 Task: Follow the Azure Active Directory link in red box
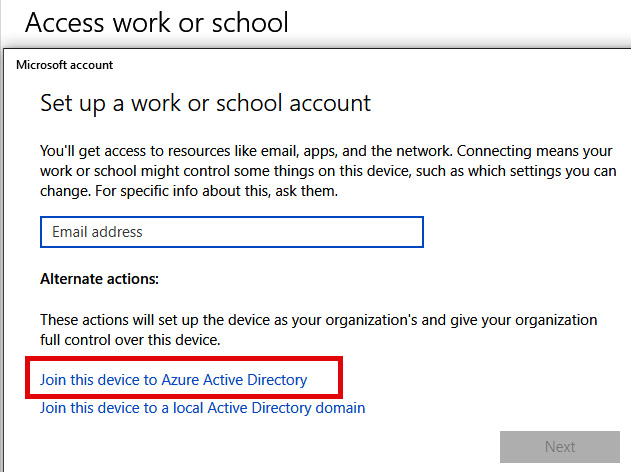pos(173,380)
